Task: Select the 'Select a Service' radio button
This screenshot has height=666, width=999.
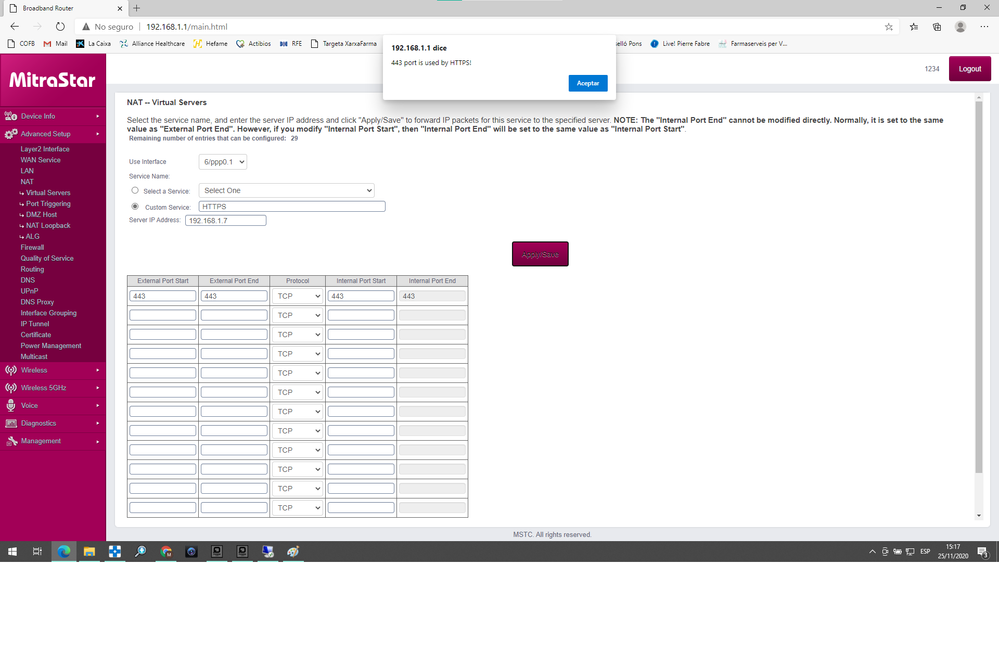Action: 135,190
